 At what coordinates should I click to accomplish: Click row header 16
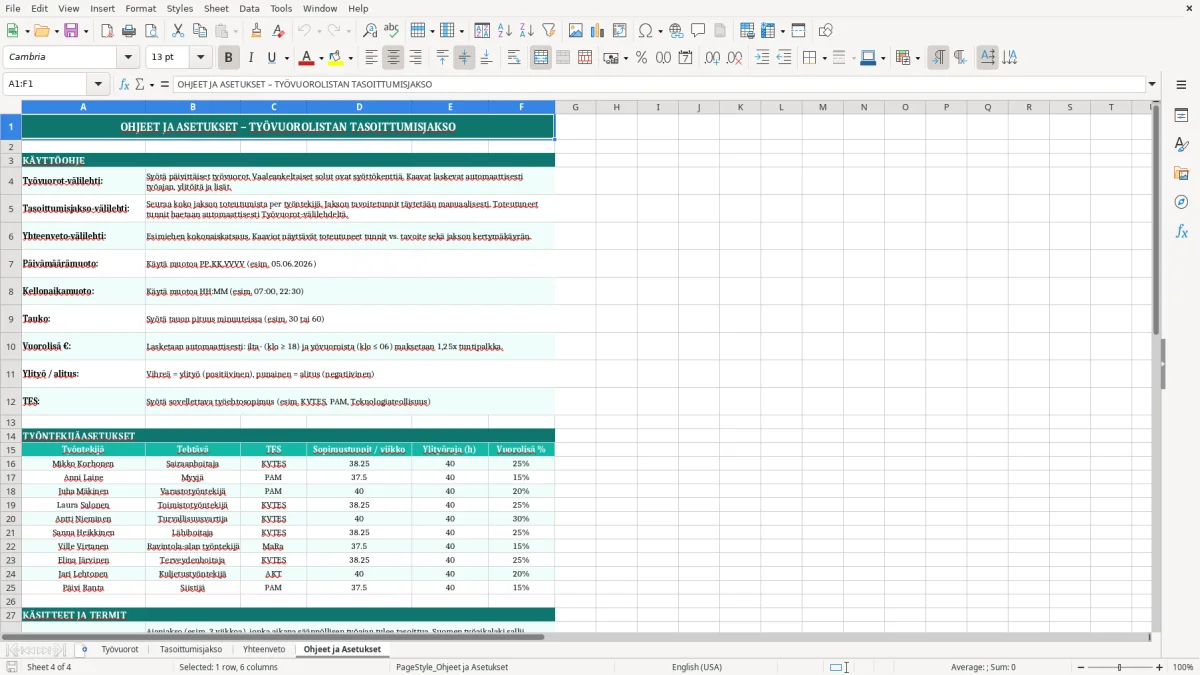point(11,464)
